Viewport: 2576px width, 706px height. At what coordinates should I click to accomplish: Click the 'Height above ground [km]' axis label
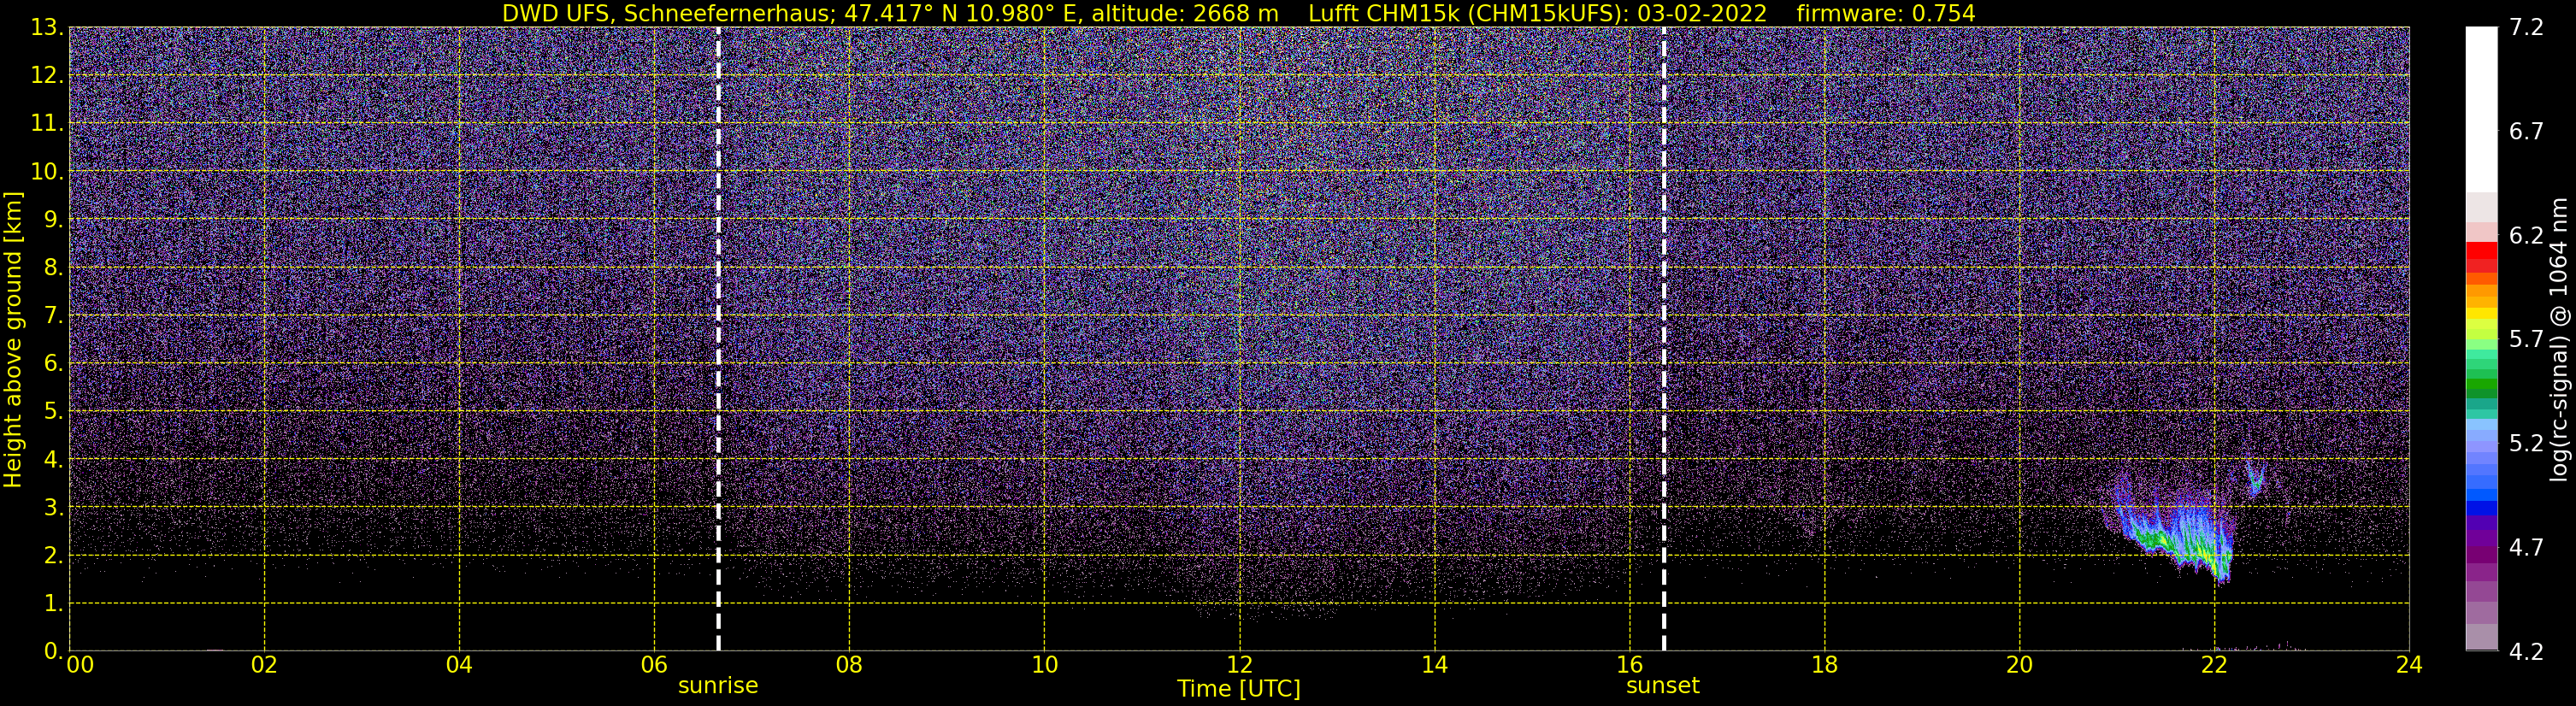tap(13, 340)
